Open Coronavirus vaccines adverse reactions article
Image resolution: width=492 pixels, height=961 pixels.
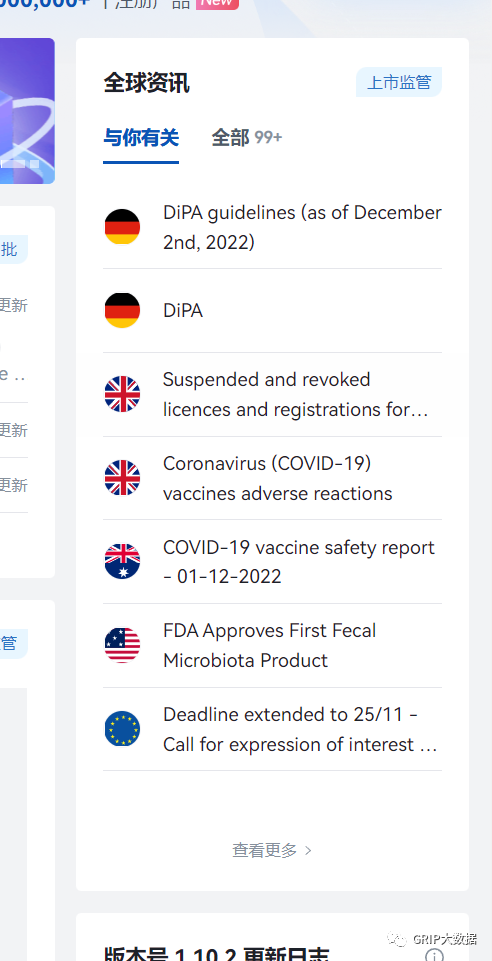pos(278,478)
